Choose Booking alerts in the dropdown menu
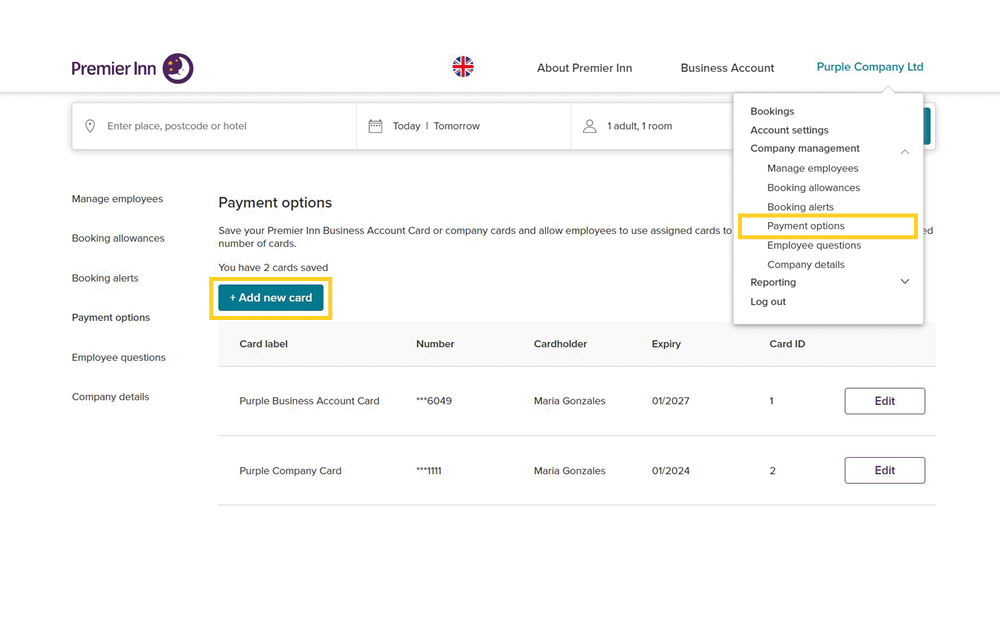The width and height of the screenshot is (1000, 640). [800, 207]
